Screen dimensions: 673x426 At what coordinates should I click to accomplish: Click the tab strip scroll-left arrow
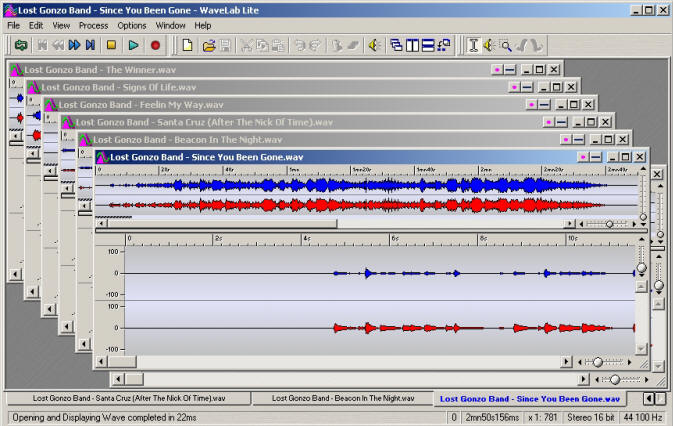pos(648,399)
